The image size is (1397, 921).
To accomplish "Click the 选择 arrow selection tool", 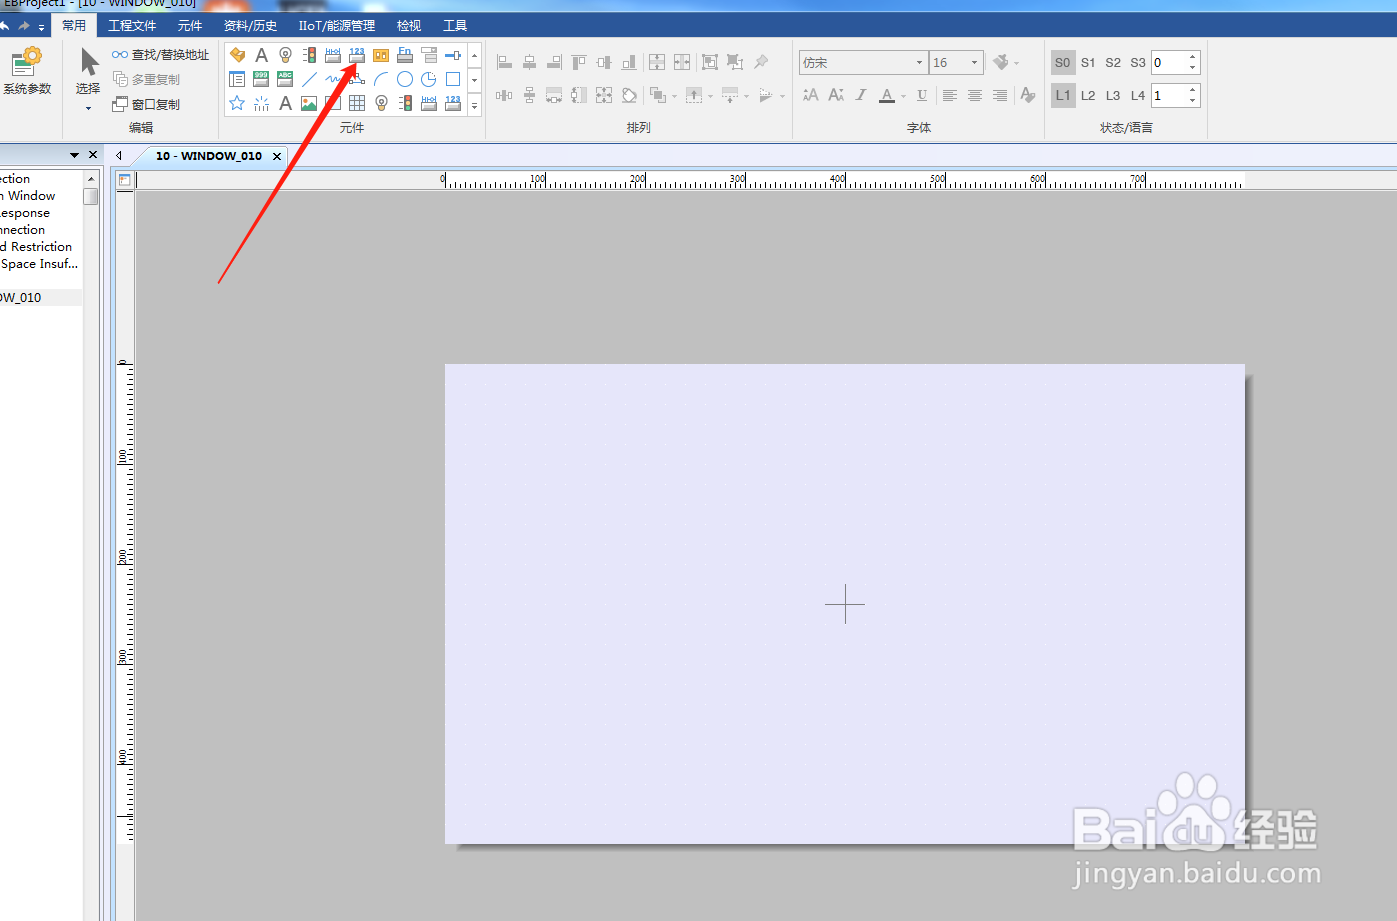I will [88, 70].
